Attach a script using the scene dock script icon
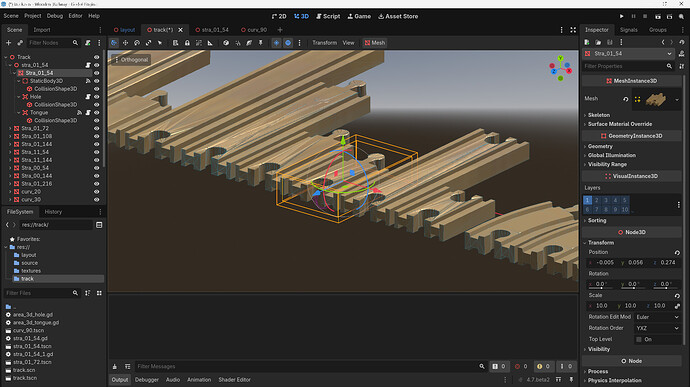Viewport: 690px width, 387px height. pyautogui.click(x=88, y=43)
